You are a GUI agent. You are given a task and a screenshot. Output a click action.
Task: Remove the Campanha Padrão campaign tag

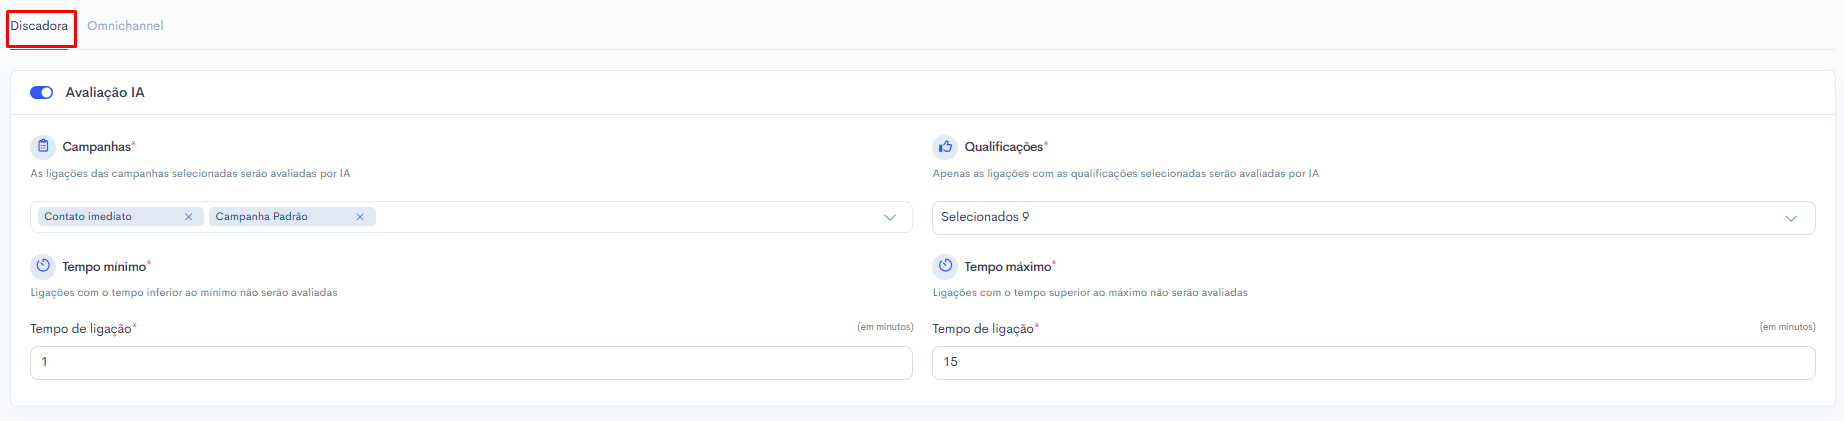tap(360, 217)
